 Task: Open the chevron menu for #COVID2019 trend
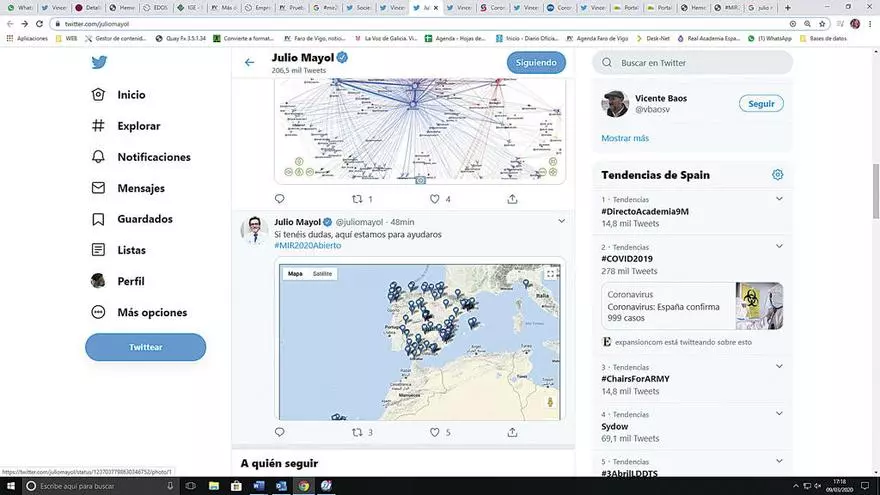coord(778,247)
